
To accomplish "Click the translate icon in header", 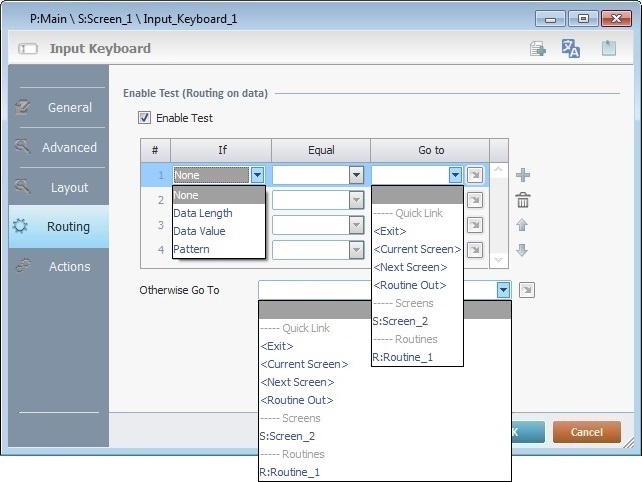I will (571, 48).
